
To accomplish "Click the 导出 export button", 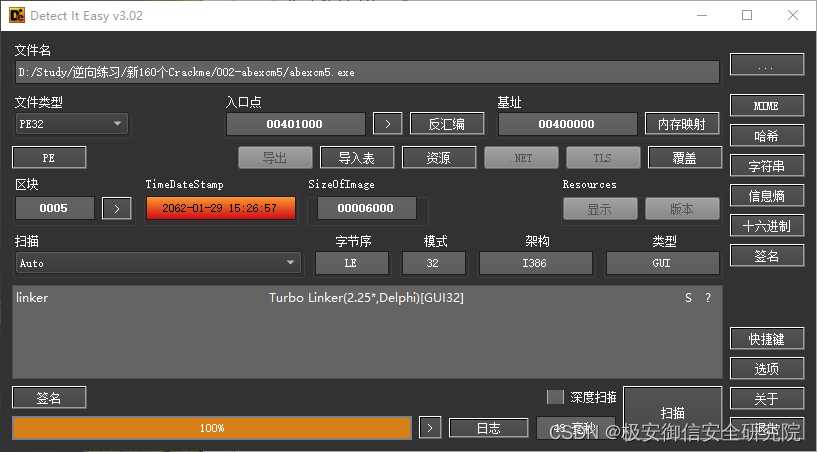I will [275, 158].
